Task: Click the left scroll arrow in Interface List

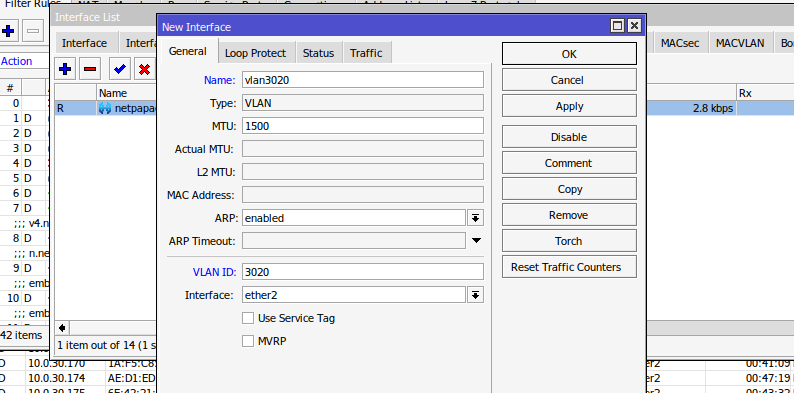Action: pyautogui.click(x=62, y=328)
